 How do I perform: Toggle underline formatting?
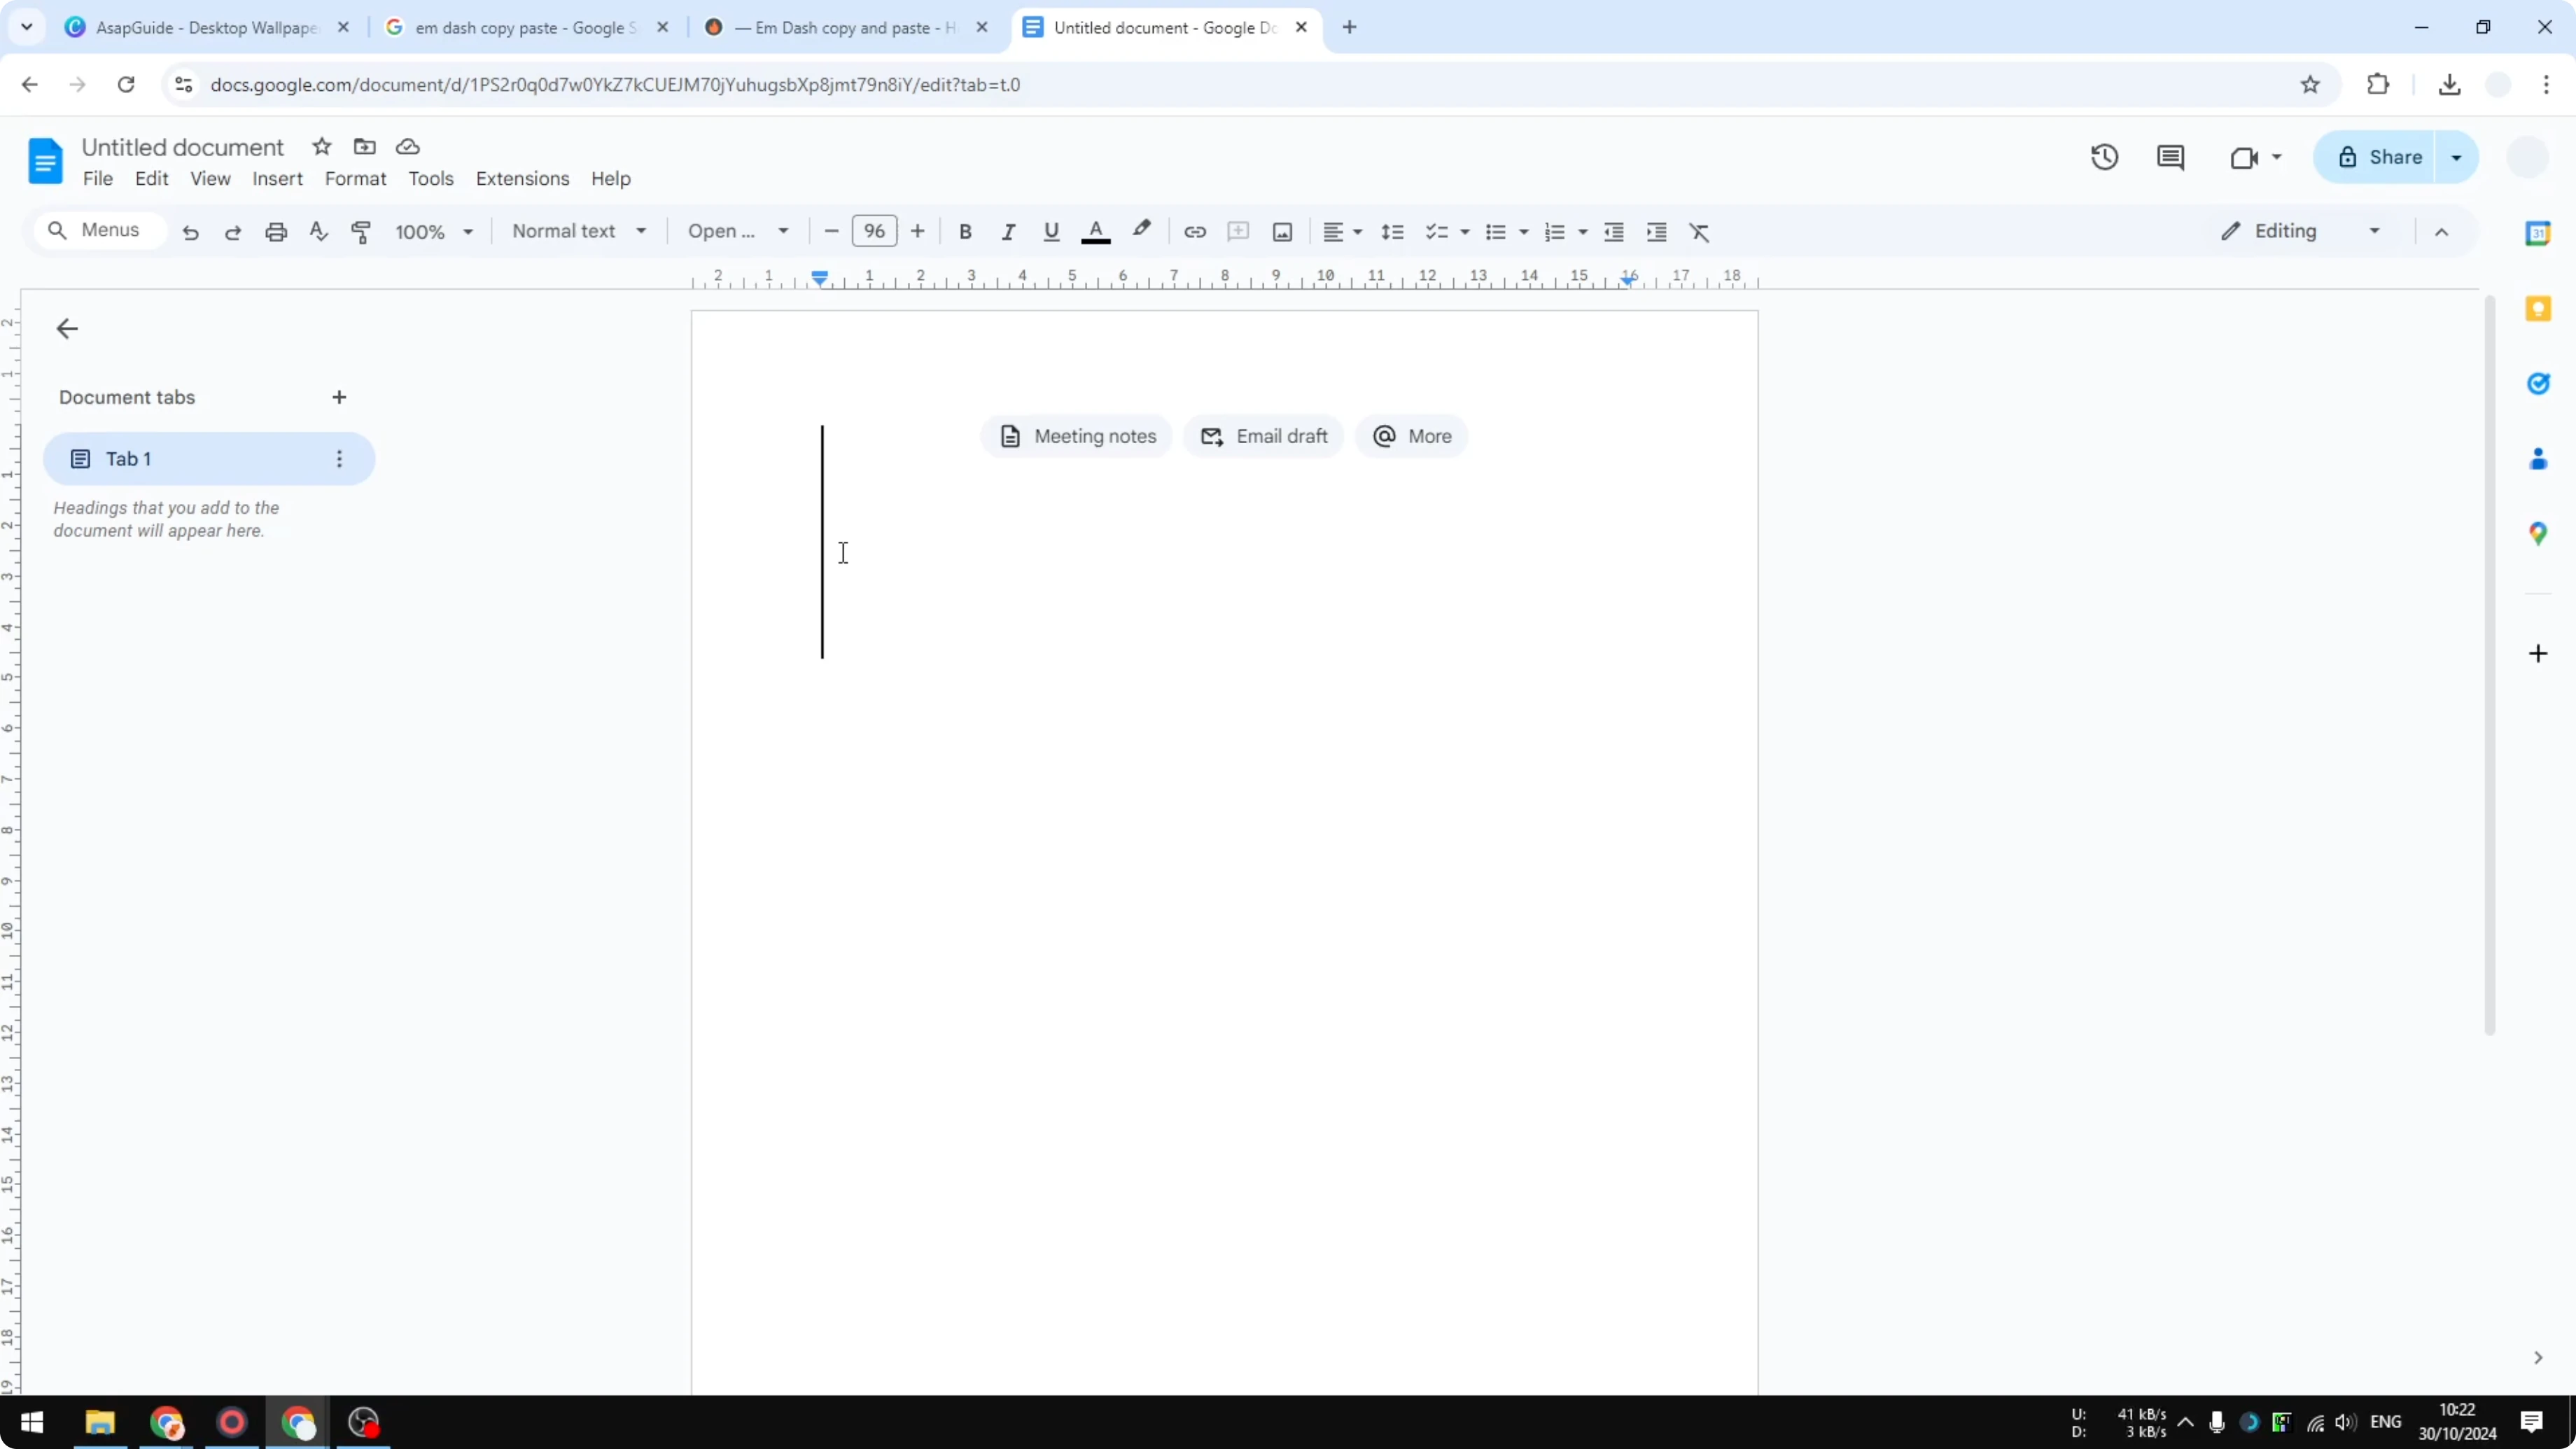click(x=1051, y=231)
